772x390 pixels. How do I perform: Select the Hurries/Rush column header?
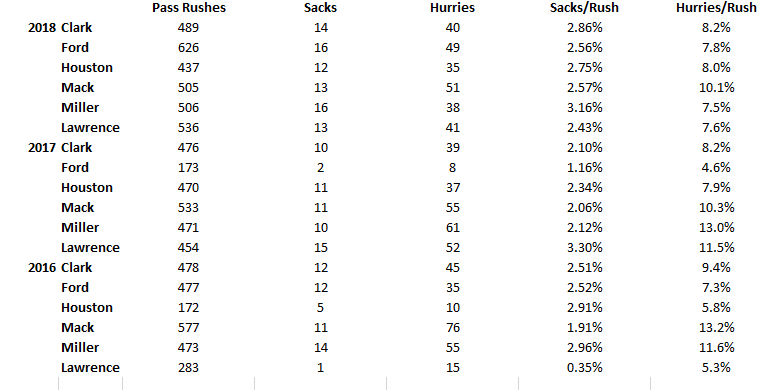pyautogui.click(x=716, y=8)
